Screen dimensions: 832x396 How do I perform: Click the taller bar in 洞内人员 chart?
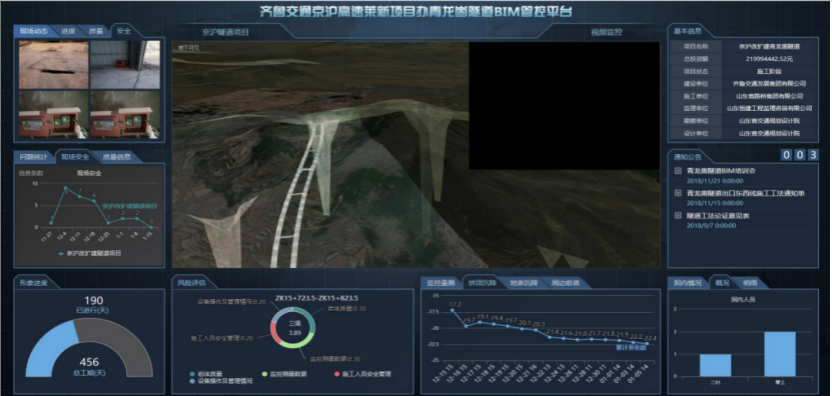coord(779,354)
